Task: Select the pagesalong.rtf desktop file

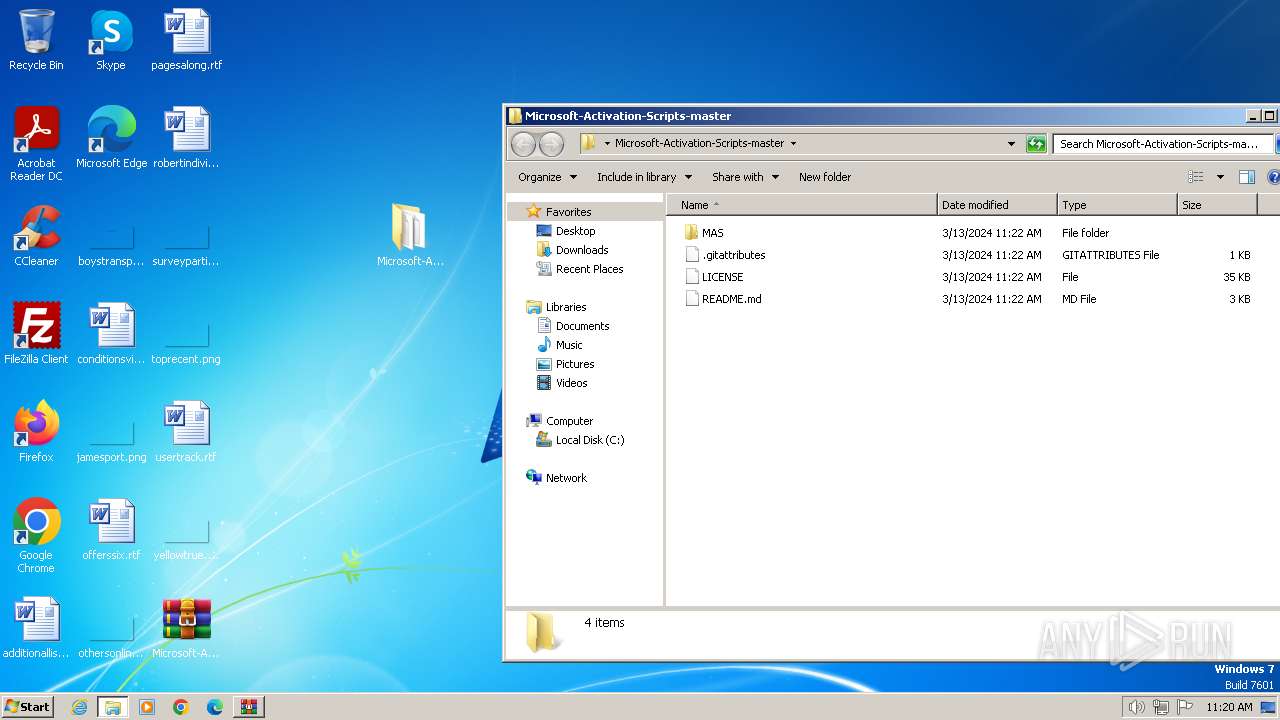Action: click(x=186, y=40)
